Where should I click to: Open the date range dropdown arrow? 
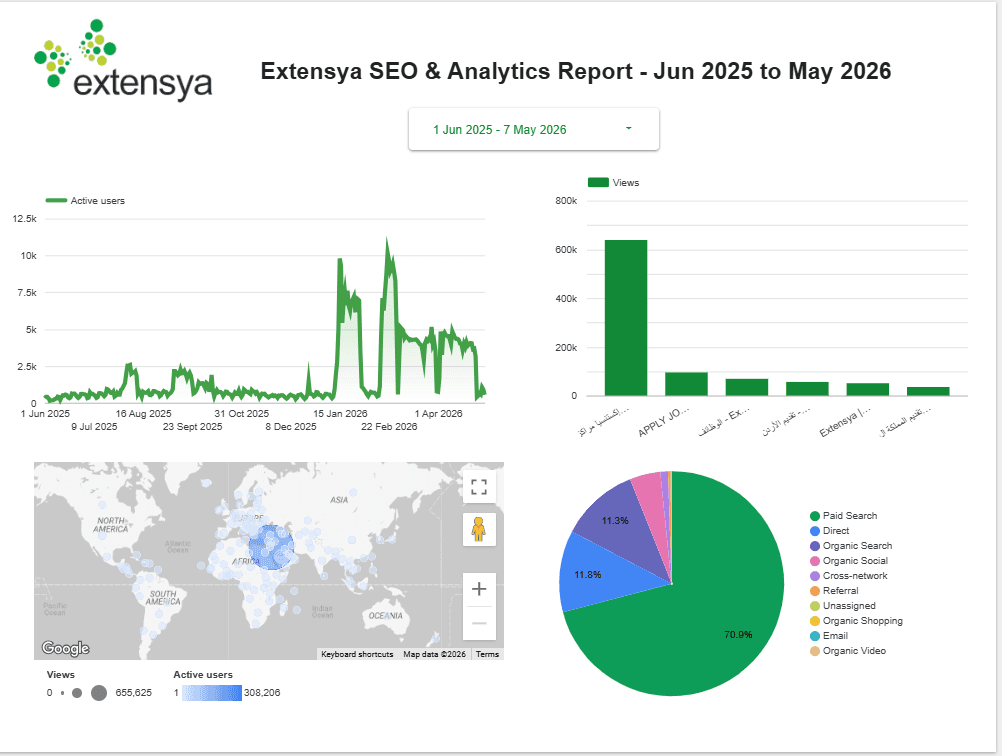pos(628,128)
